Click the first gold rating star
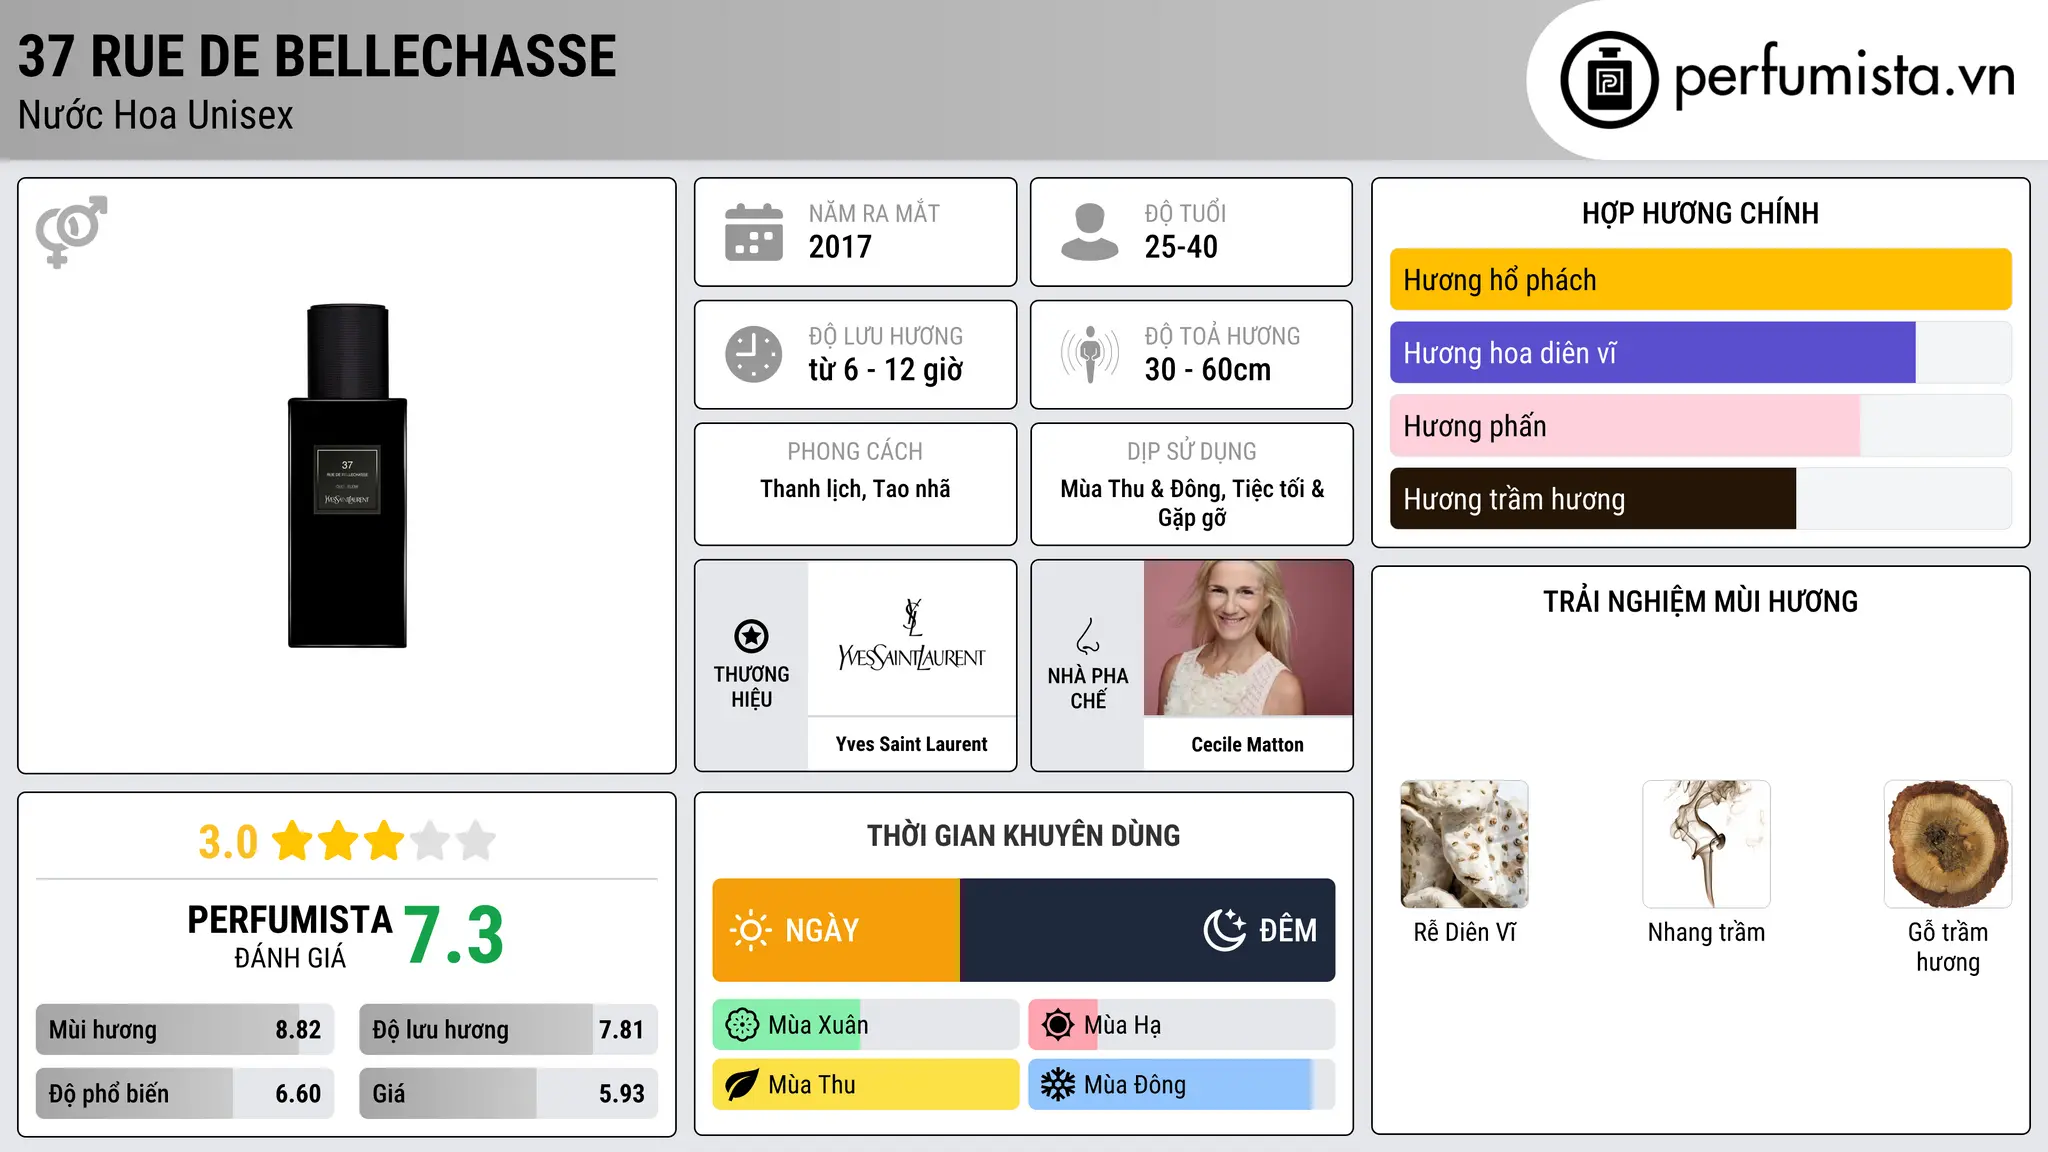This screenshot has width=2048, height=1152. tap(293, 840)
